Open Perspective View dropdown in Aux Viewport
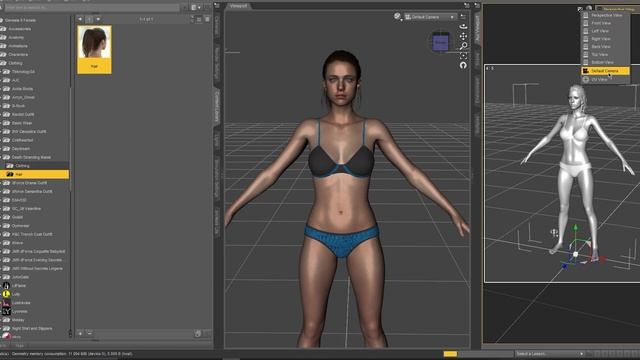The image size is (640, 360). pyautogui.click(x=618, y=9)
